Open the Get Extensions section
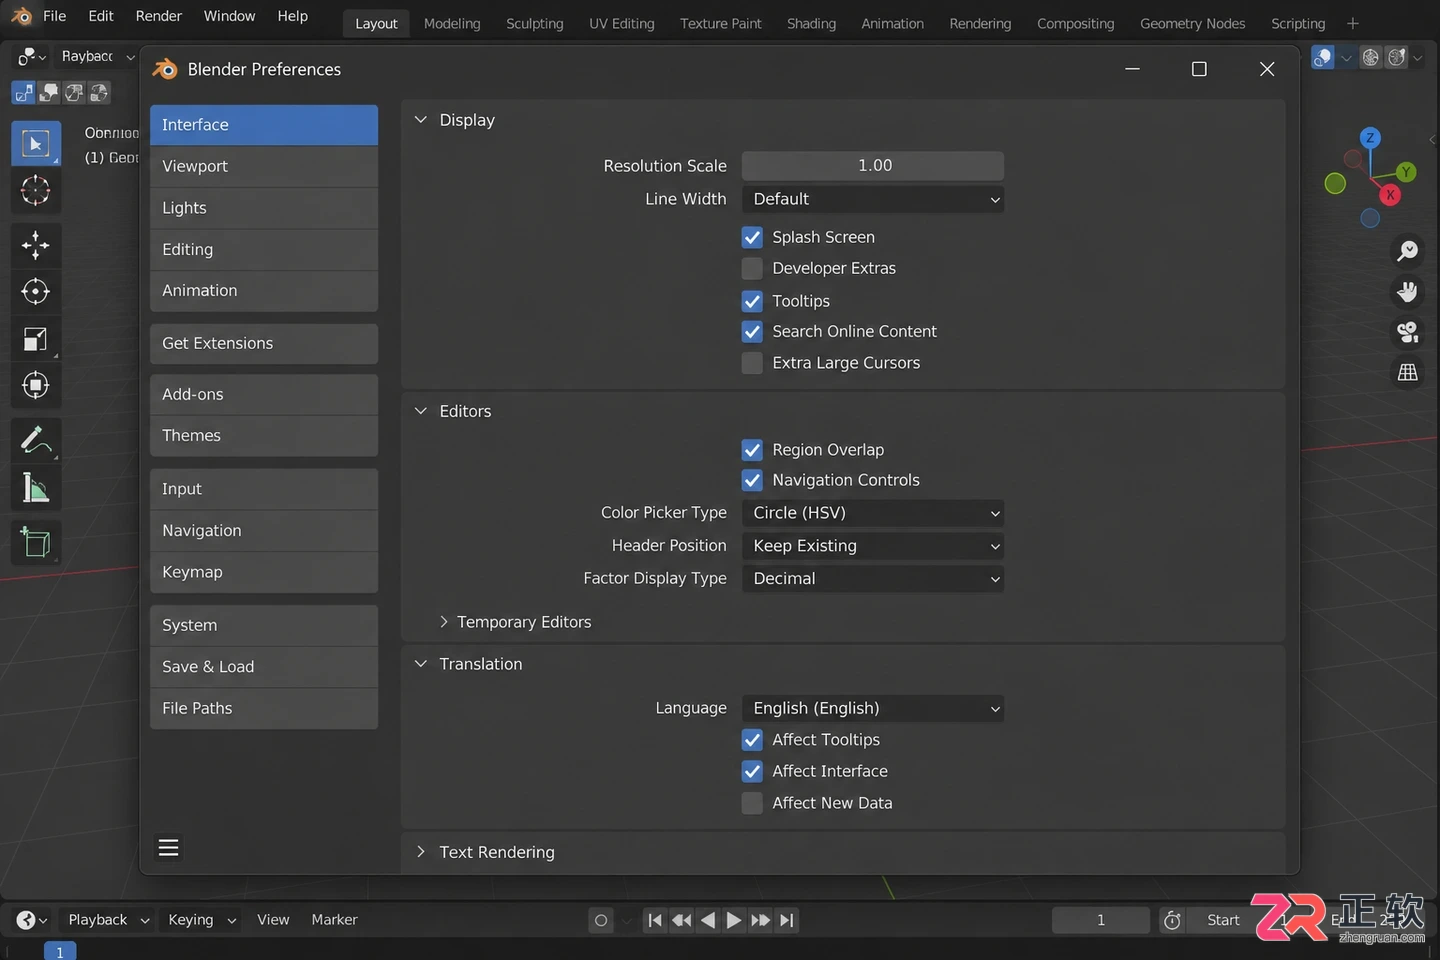 [264, 343]
